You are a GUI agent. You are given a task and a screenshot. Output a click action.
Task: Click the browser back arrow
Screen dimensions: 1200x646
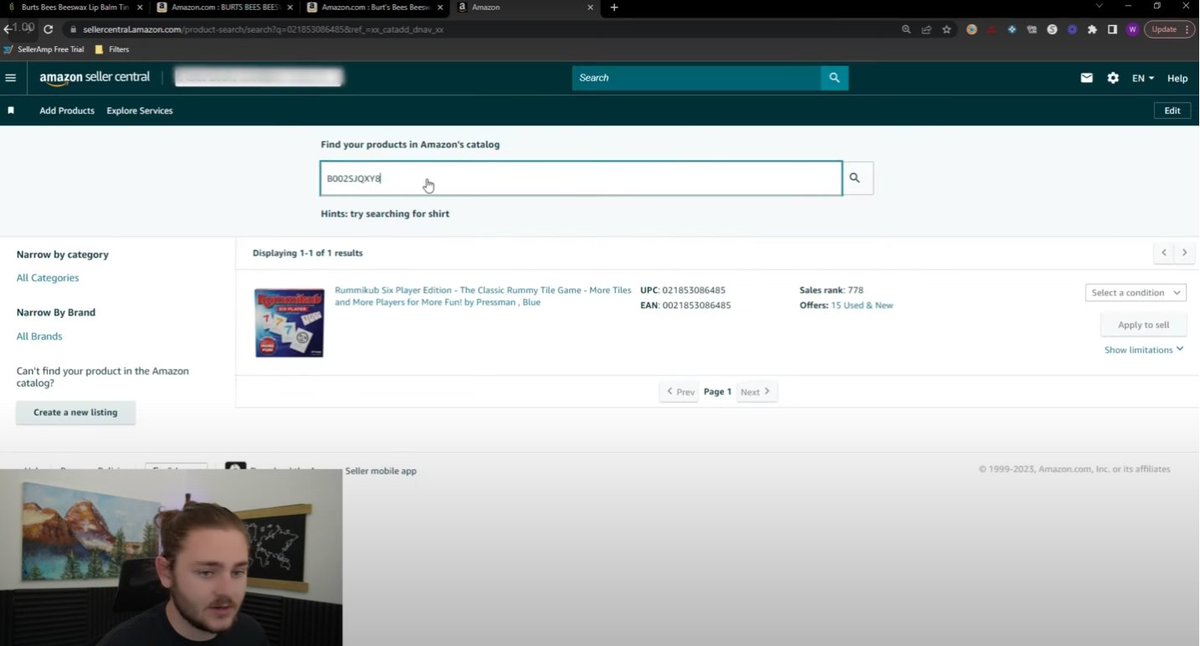[9, 29]
